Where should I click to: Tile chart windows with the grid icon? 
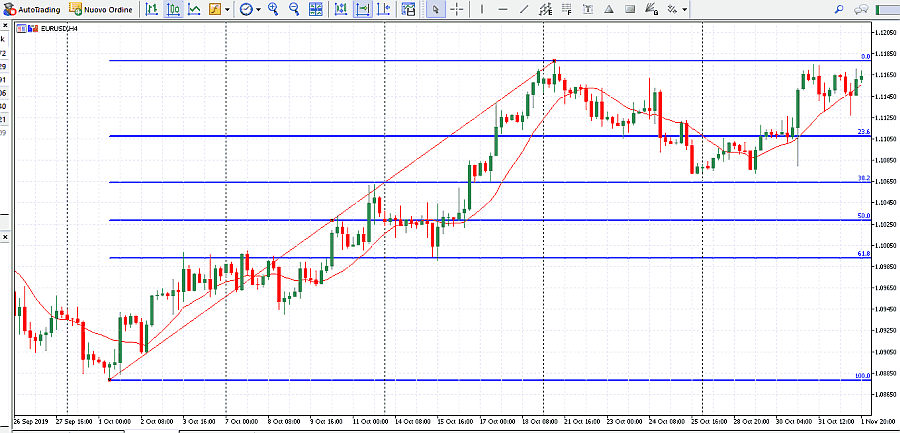(x=317, y=9)
